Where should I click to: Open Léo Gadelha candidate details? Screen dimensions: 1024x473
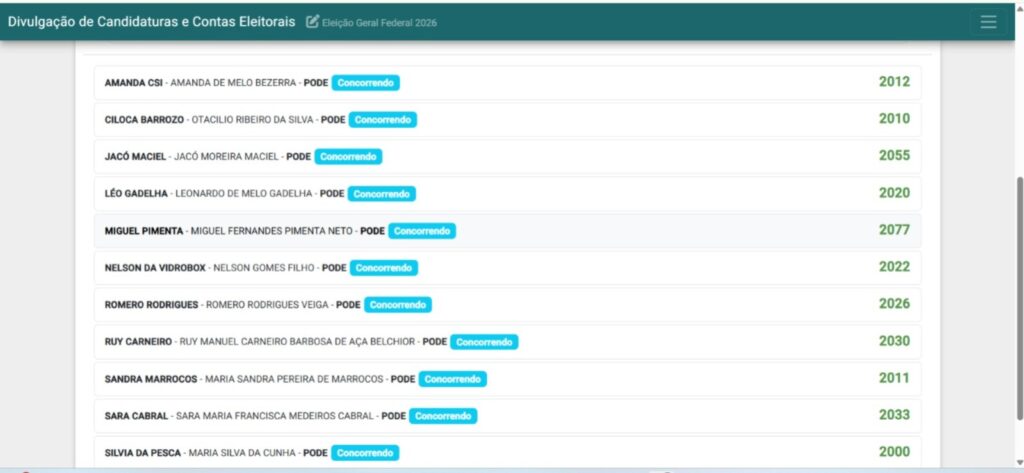[507, 194]
